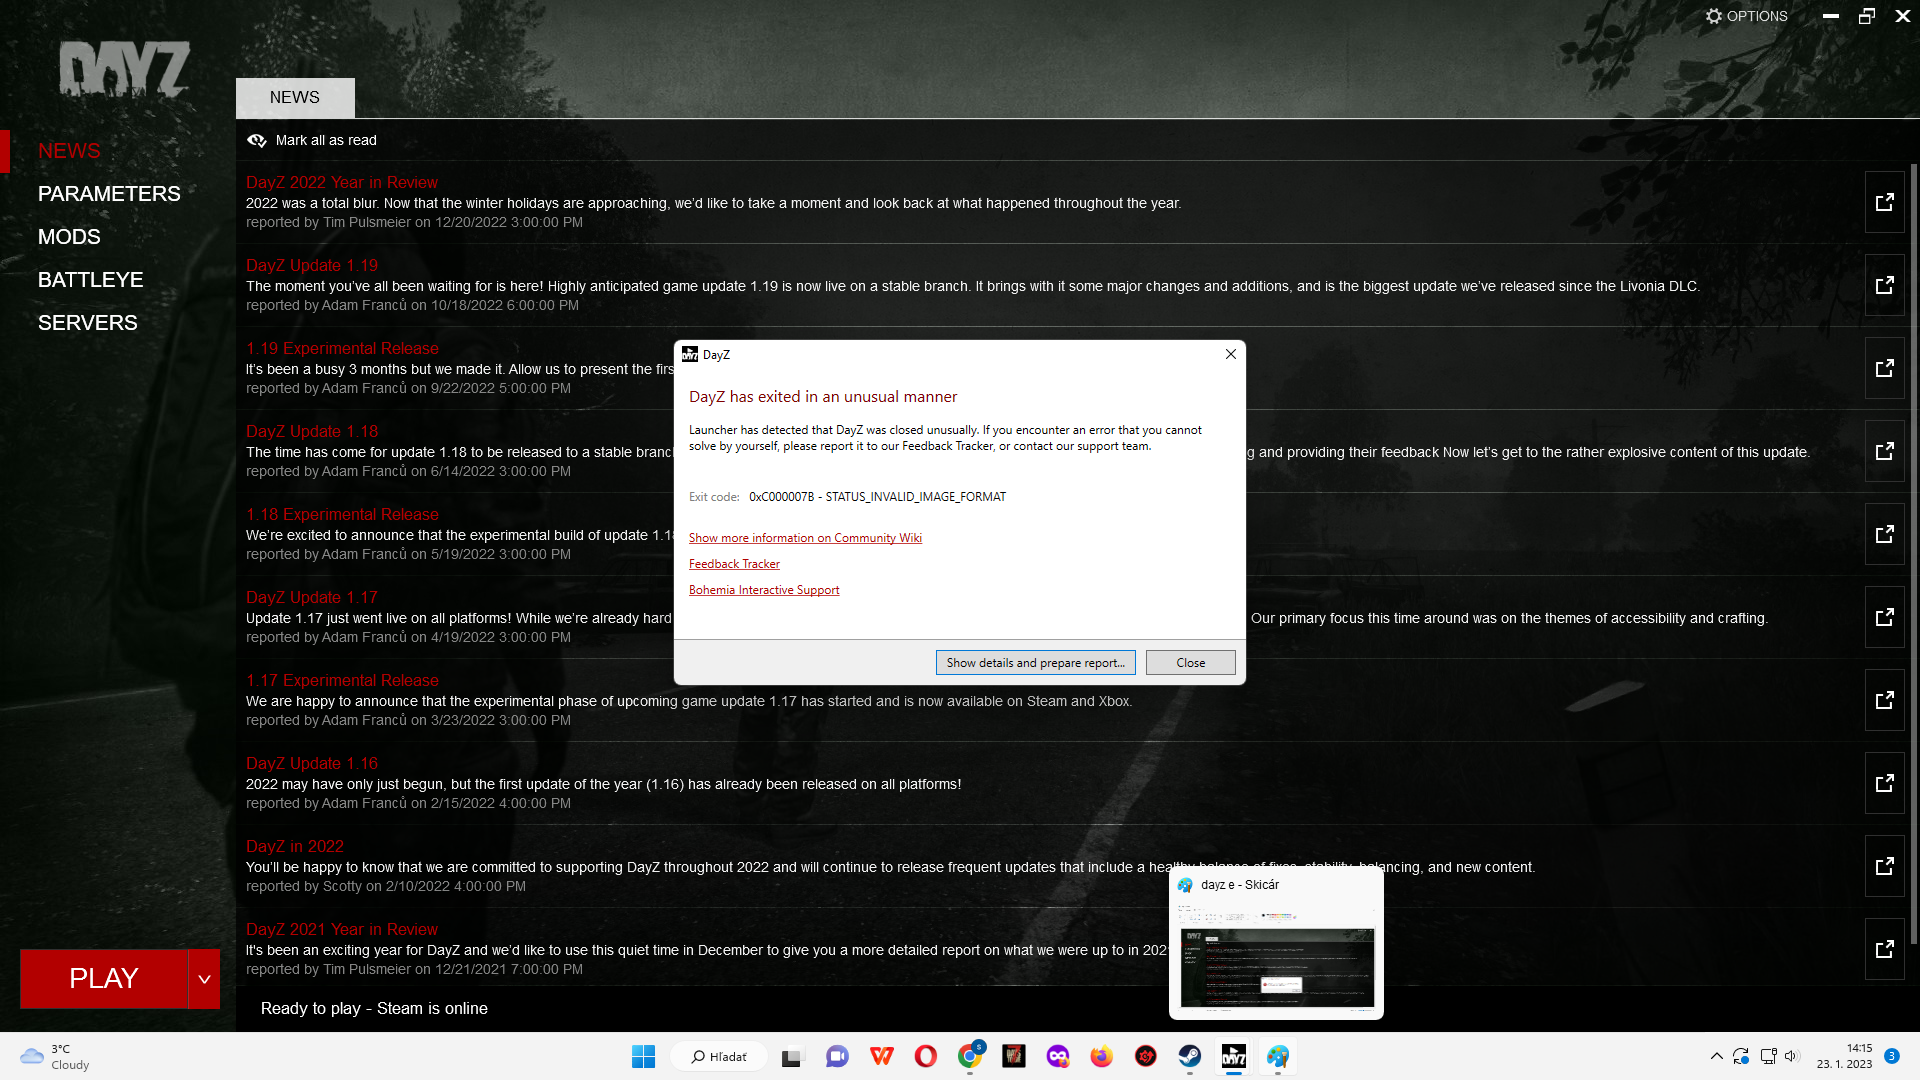Open 1.17 Experimental Release headline
Image resolution: width=1920 pixels, height=1080 pixels.
[x=342, y=681]
